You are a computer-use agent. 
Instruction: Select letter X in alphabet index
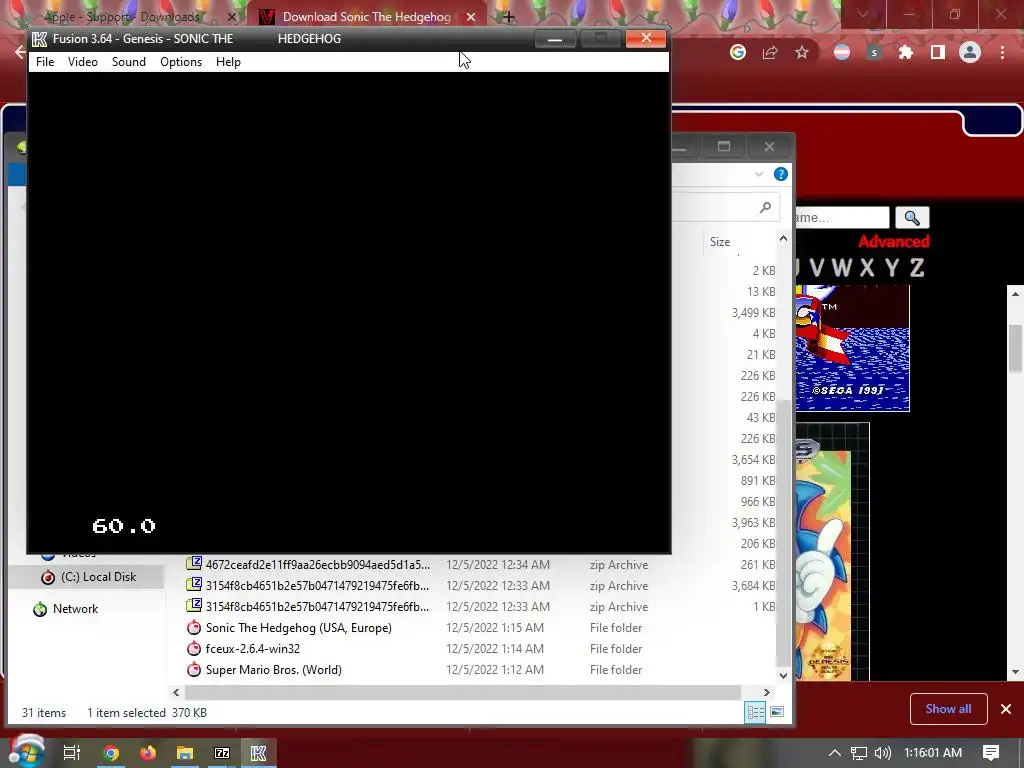(x=867, y=268)
